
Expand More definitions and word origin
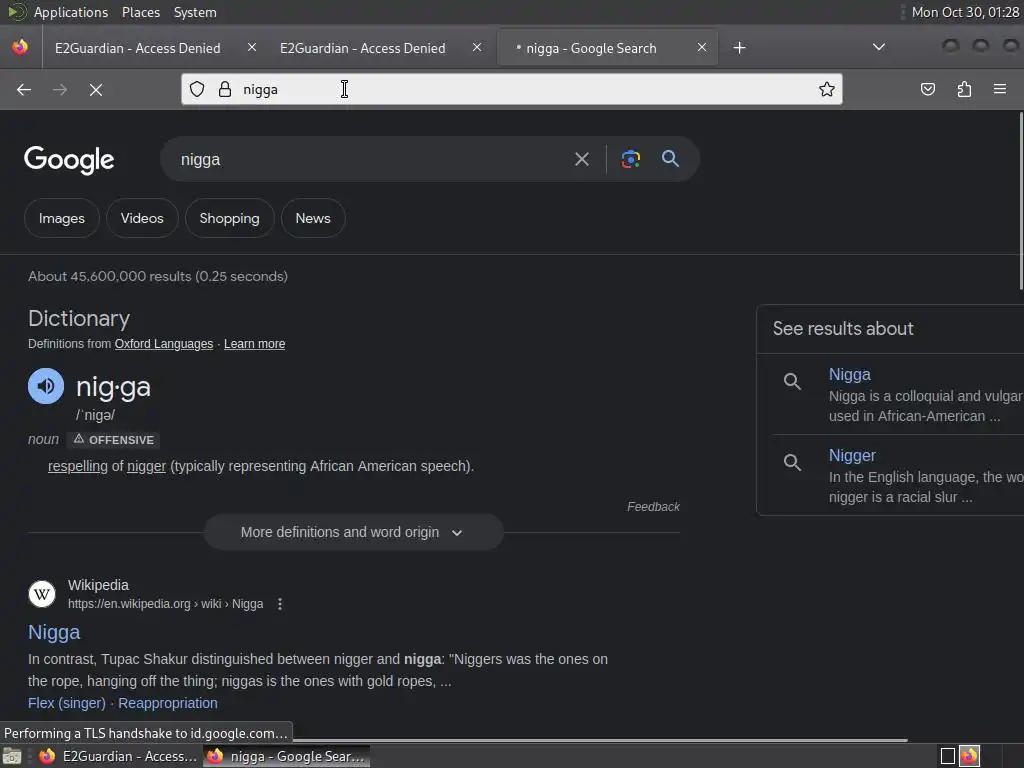click(353, 532)
